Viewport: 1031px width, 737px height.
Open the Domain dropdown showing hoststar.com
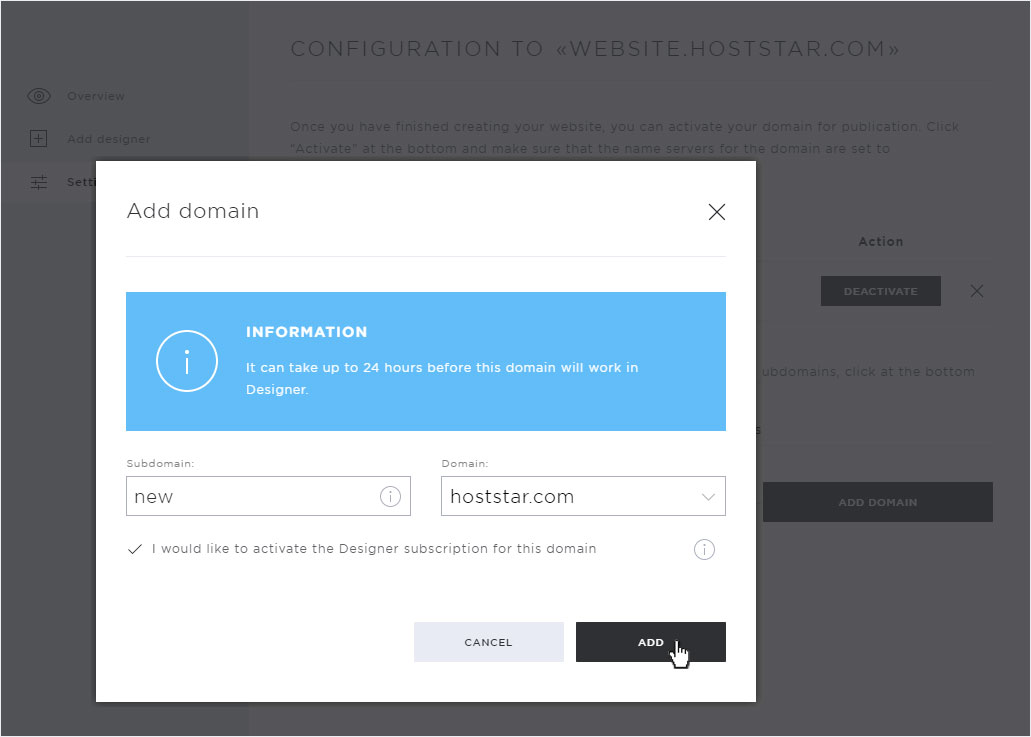(x=583, y=496)
